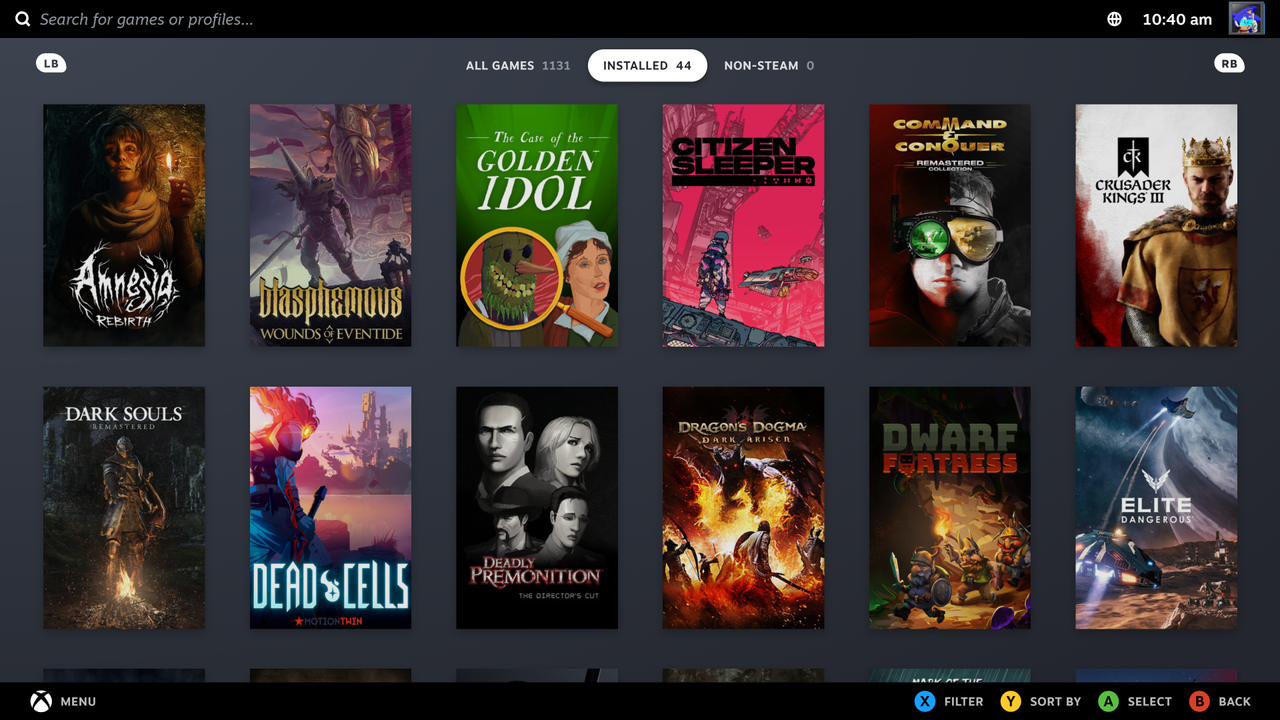This screenshot has height=720, width=1280.
Task: Click the LB bumper icon
Action: (51, 63)
